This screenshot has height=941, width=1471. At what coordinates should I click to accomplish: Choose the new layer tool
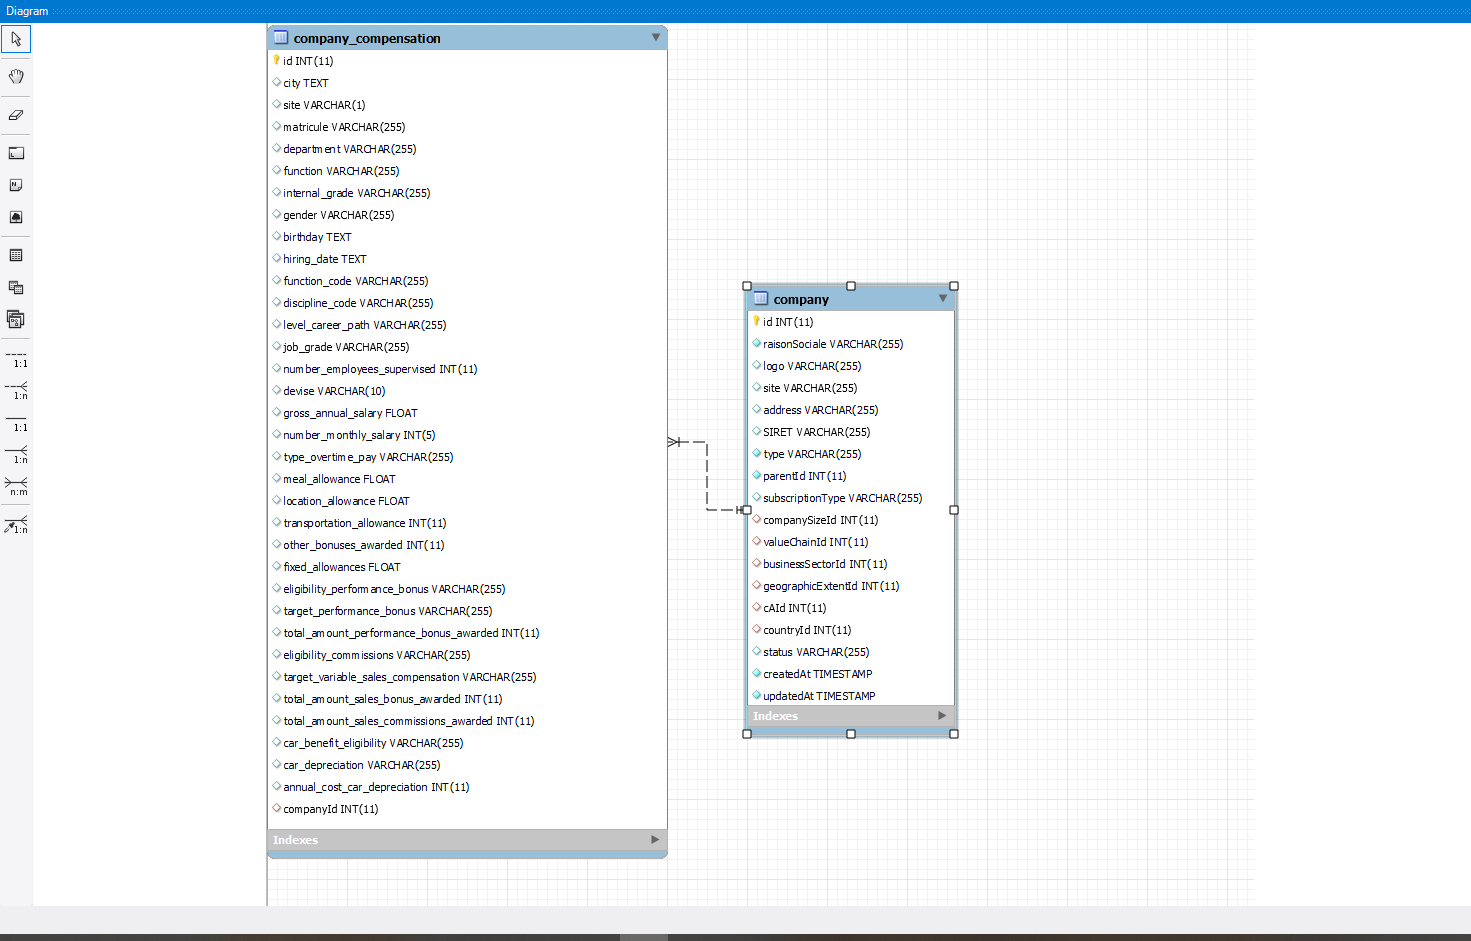[x=16, y=153]
